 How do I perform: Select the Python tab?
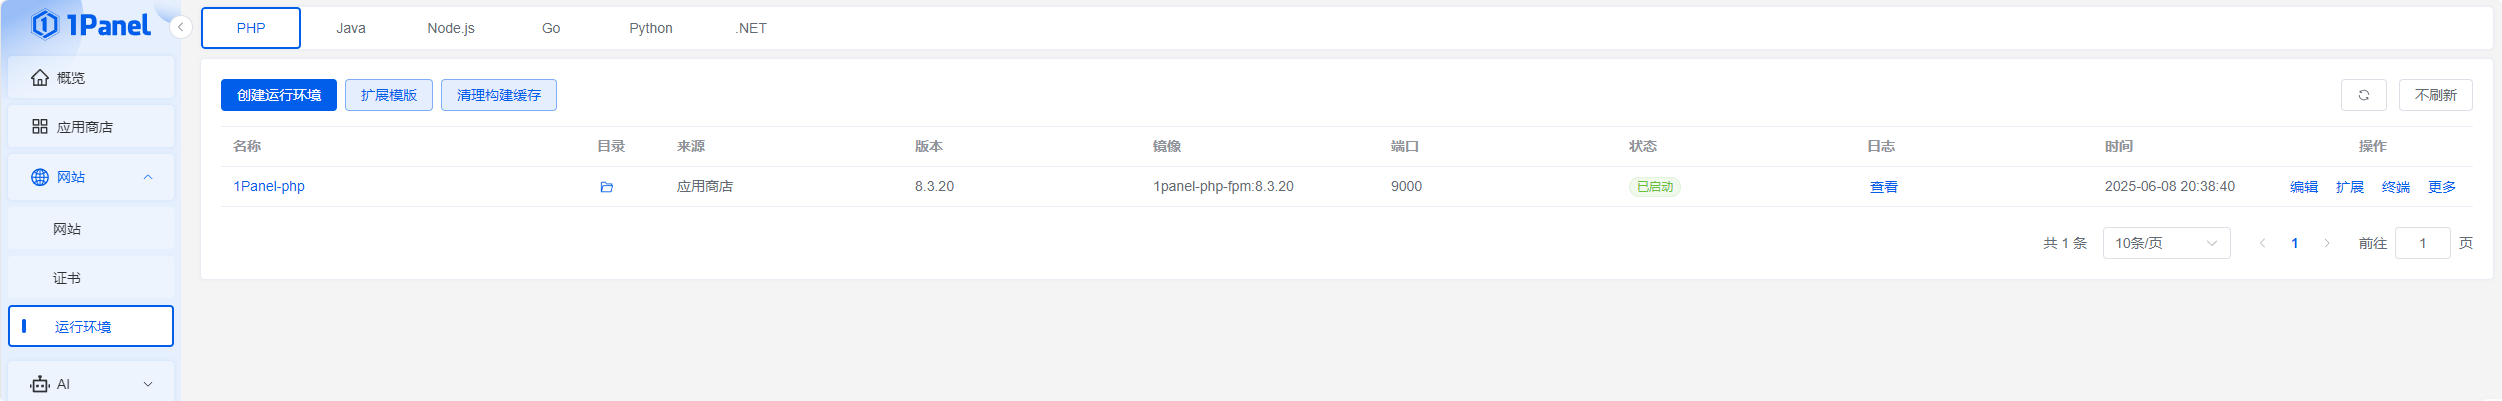coord(651,28)
